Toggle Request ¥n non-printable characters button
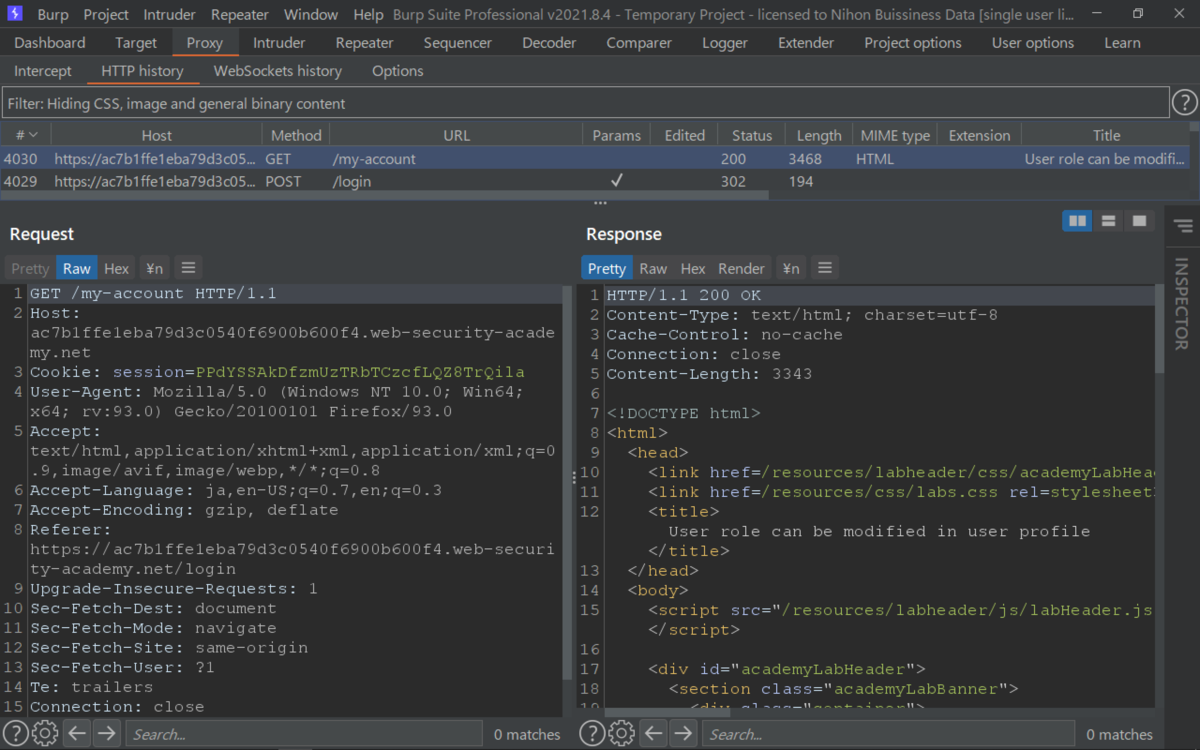The height and width of the screenshot is (750, 1200). coord(154,268)
